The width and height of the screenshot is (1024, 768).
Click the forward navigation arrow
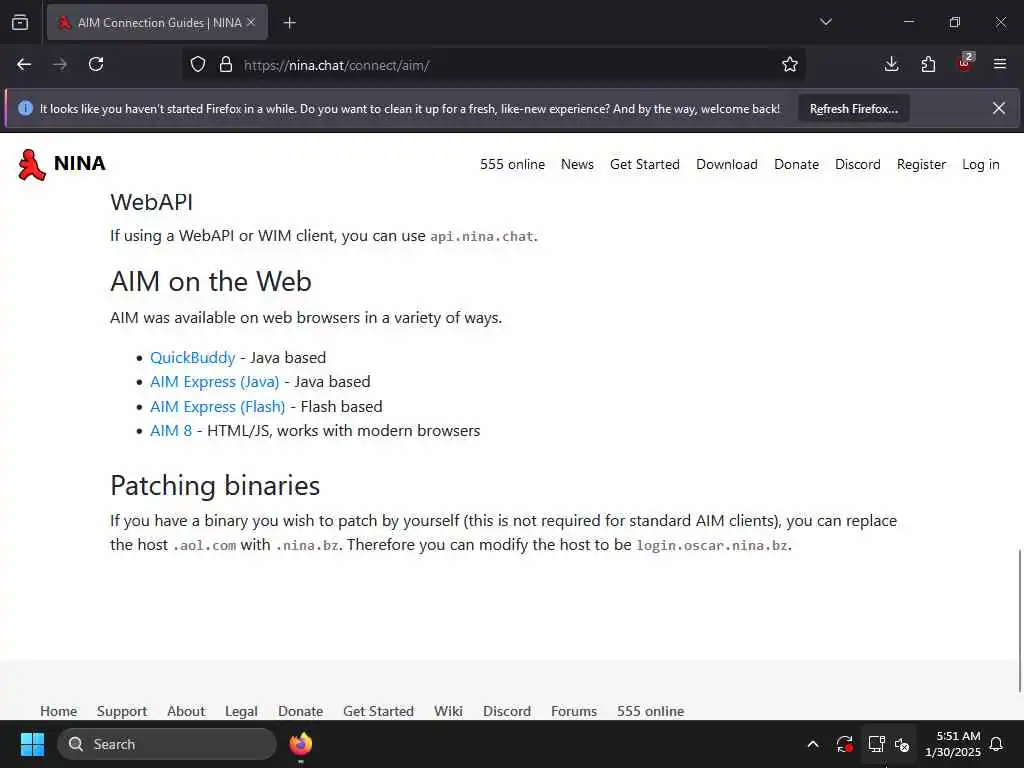(x=60, y=65)
